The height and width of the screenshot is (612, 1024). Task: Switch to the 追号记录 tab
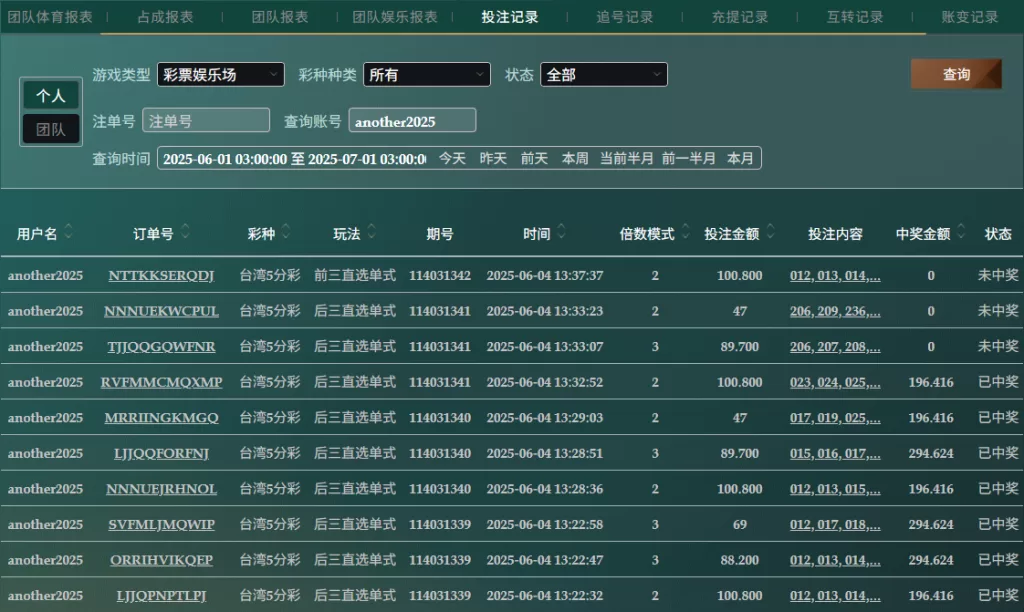625,17
